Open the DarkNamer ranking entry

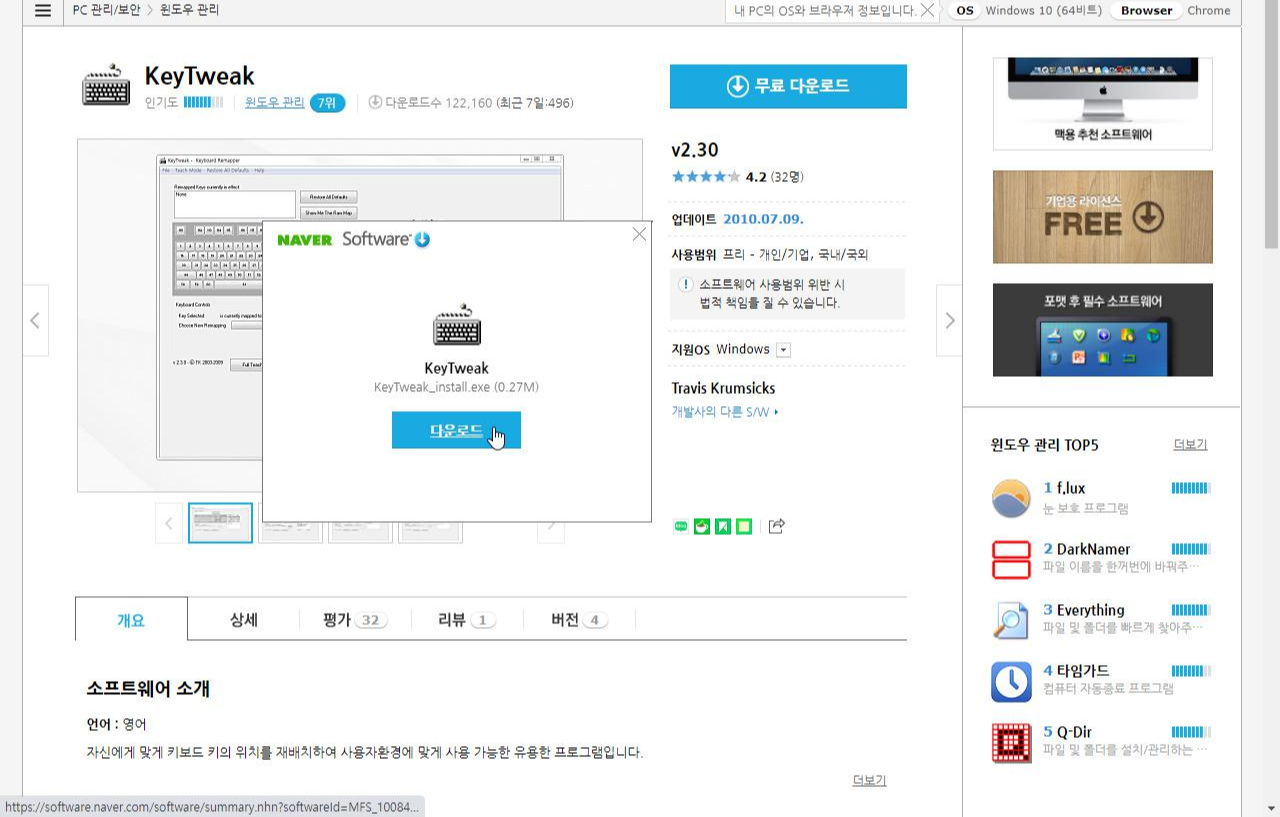pos(1101,559)
